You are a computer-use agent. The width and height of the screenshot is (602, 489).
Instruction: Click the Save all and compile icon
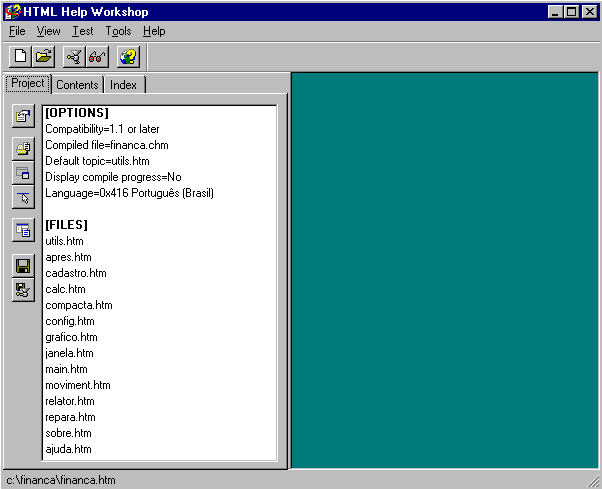(23, 290)
